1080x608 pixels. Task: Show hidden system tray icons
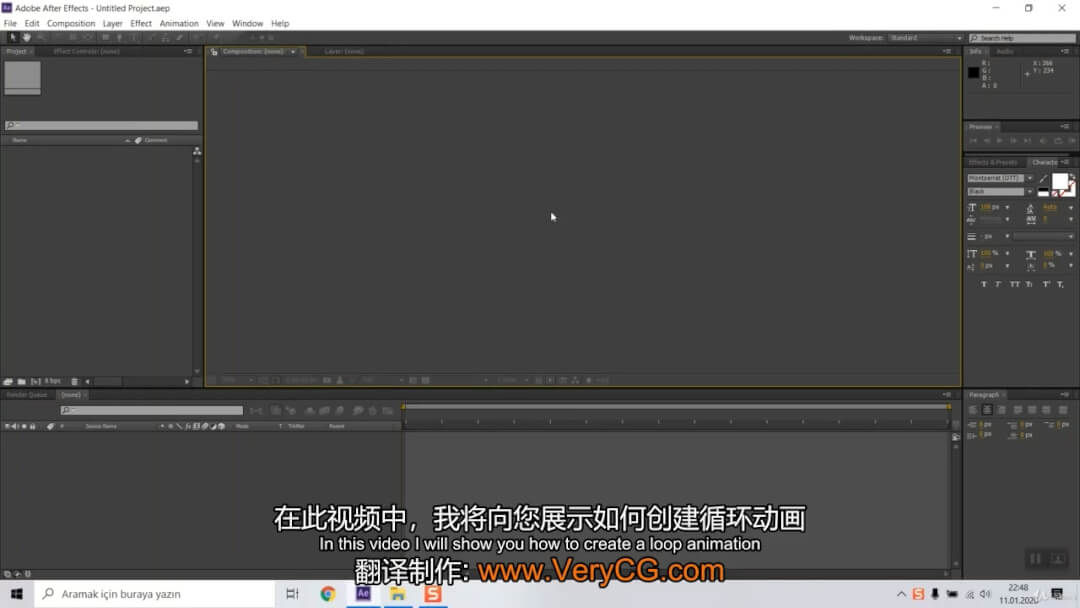(901, 594)
